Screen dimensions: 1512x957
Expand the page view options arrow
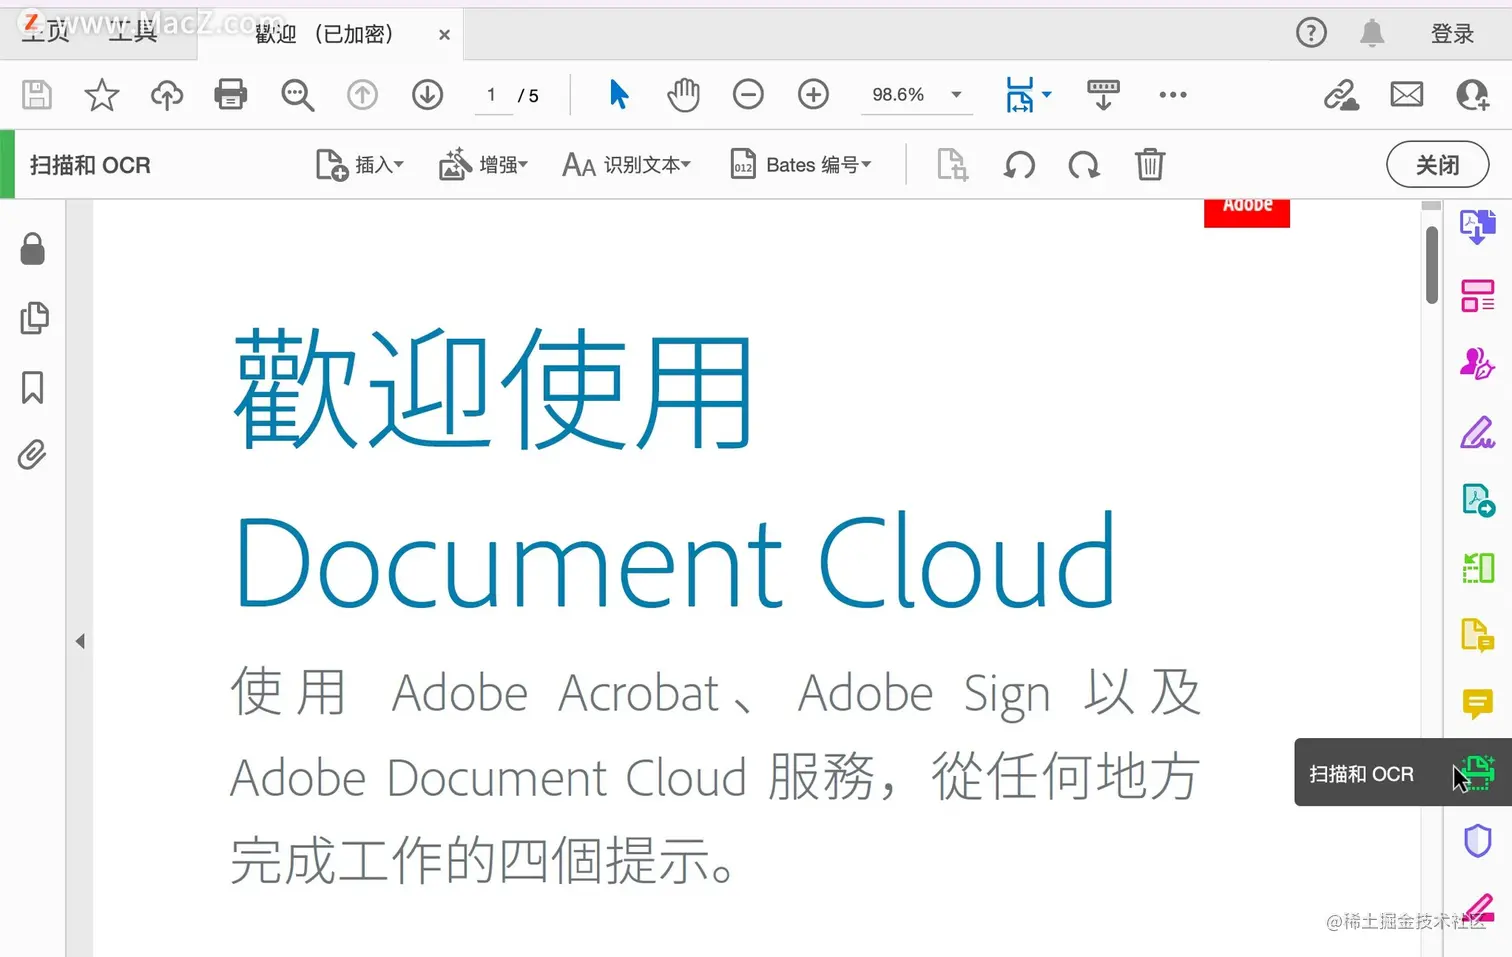(1046, 95)
